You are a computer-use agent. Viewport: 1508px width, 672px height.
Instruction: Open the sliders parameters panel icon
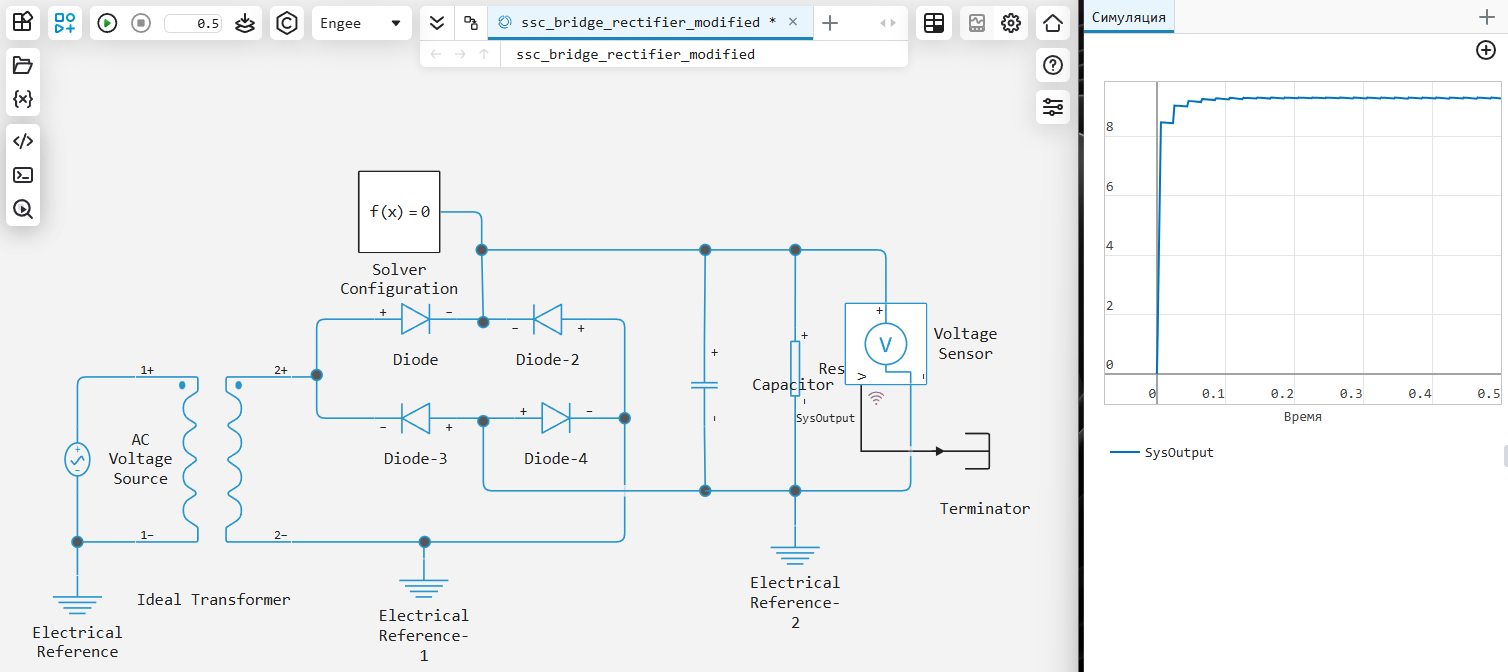(x=1052, y=107)
